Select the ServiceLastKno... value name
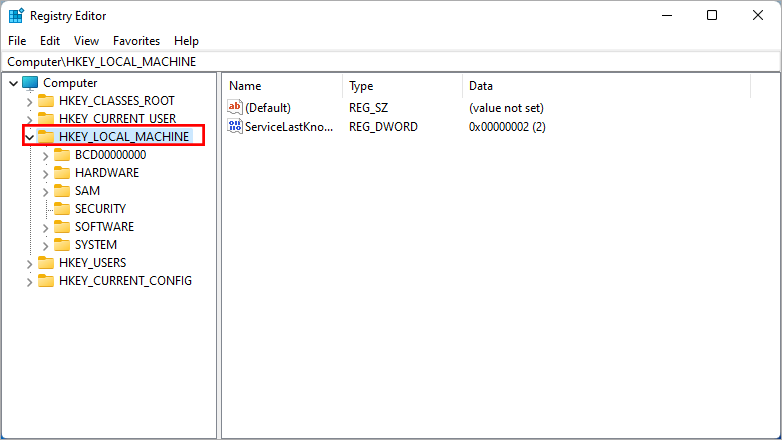This screenshot has width=782, height=440. click(289, 127)
